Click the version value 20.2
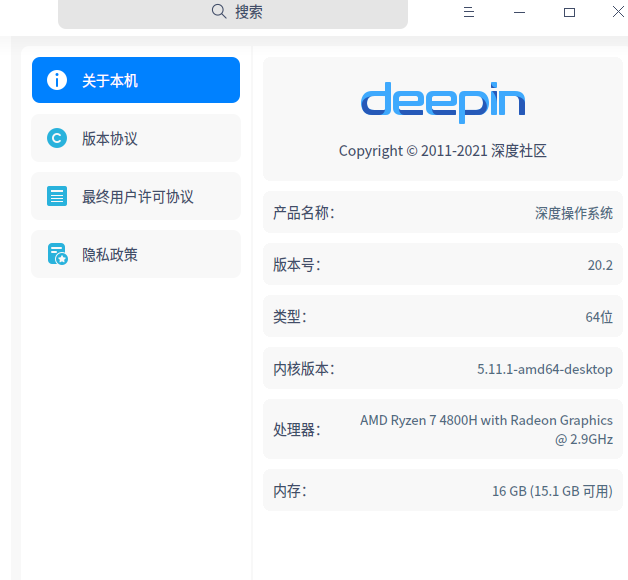 tap(600, 265)
